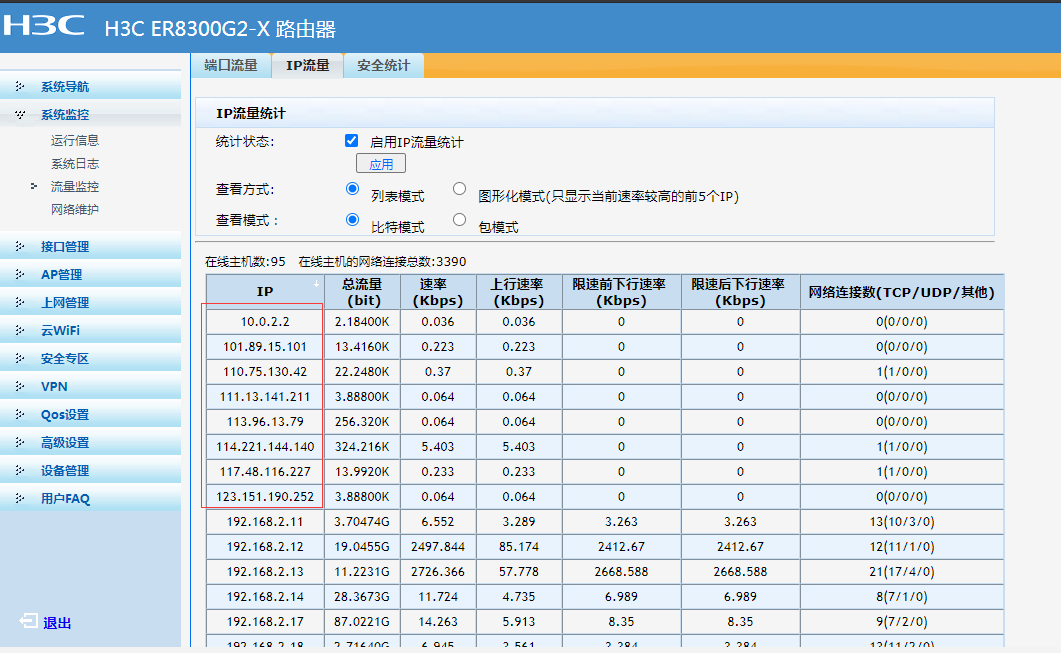This screenshot has height=653, width=1061.
Task: Click the 应用 button
Action: [381, 164]
